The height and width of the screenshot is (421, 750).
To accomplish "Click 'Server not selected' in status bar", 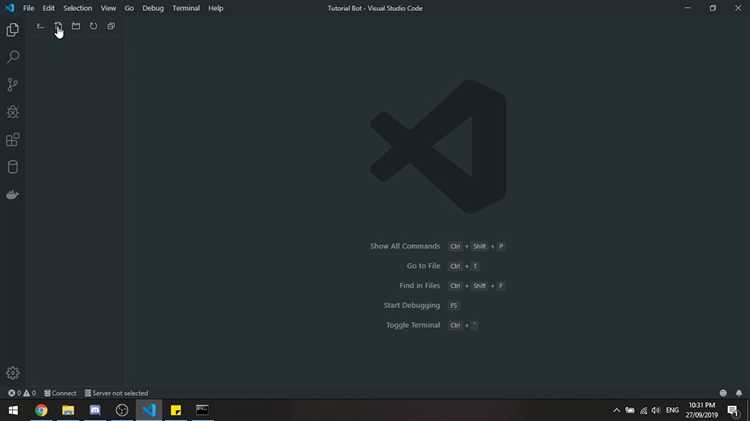I will [x=116, y=393].
